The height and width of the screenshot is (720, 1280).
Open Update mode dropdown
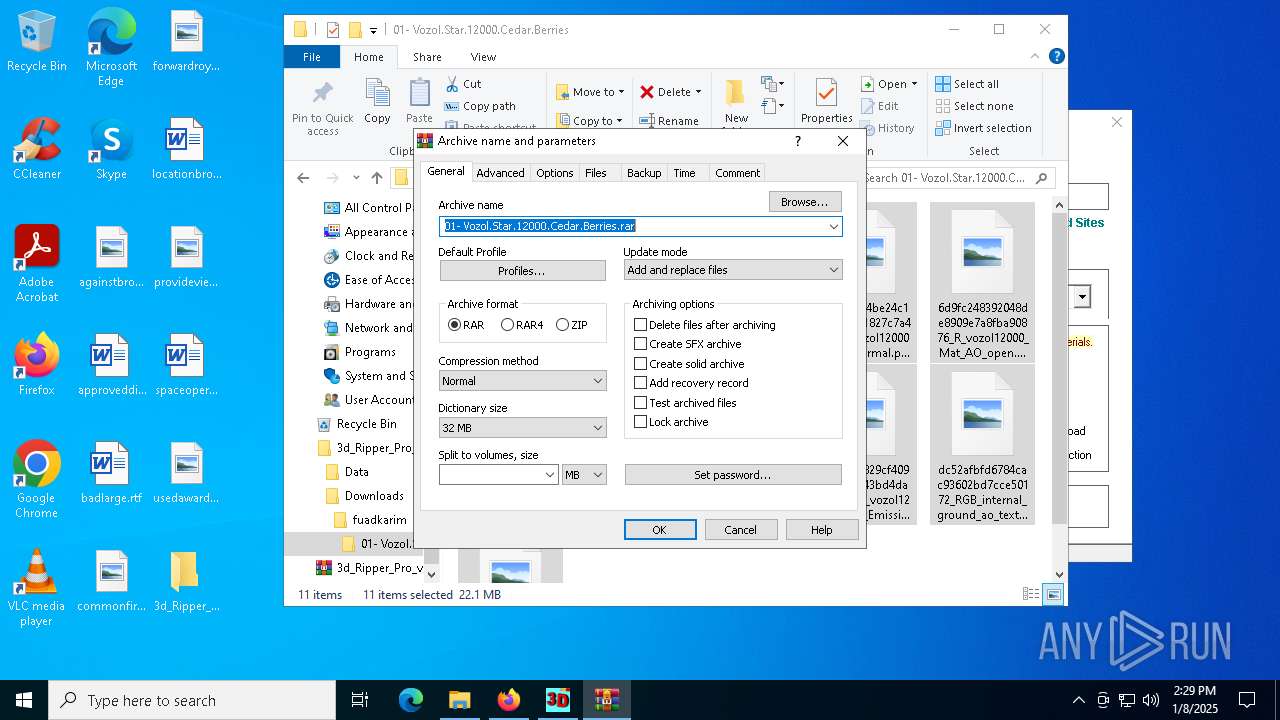point(733,270)
